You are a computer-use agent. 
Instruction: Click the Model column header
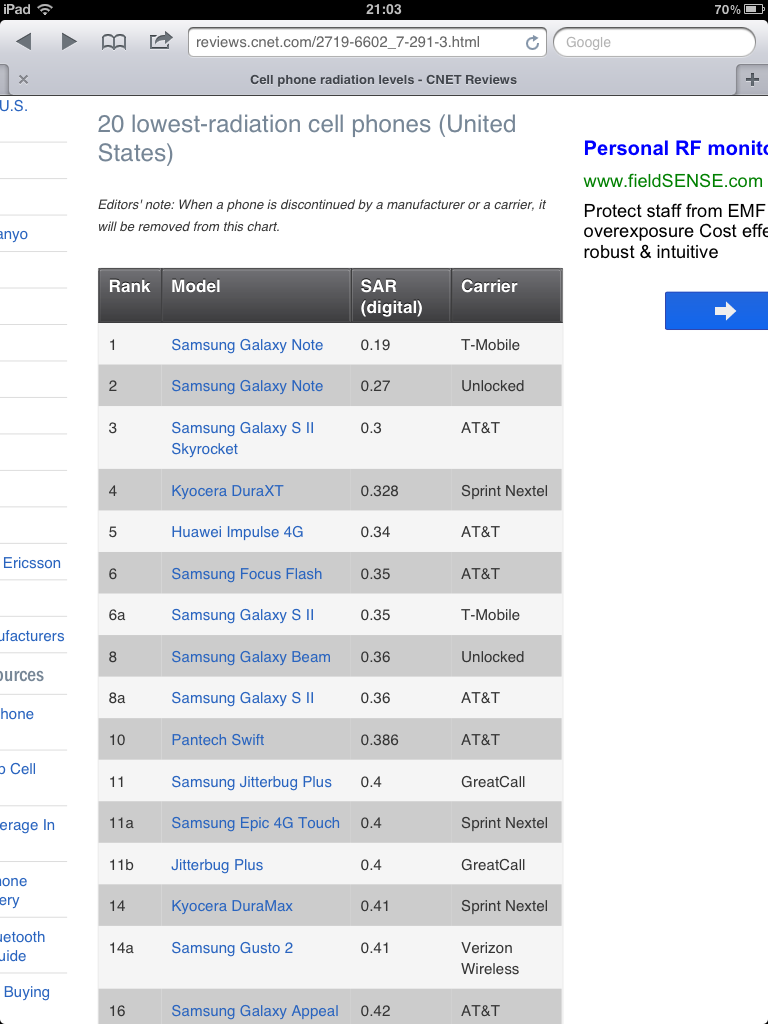pos(256,295)
